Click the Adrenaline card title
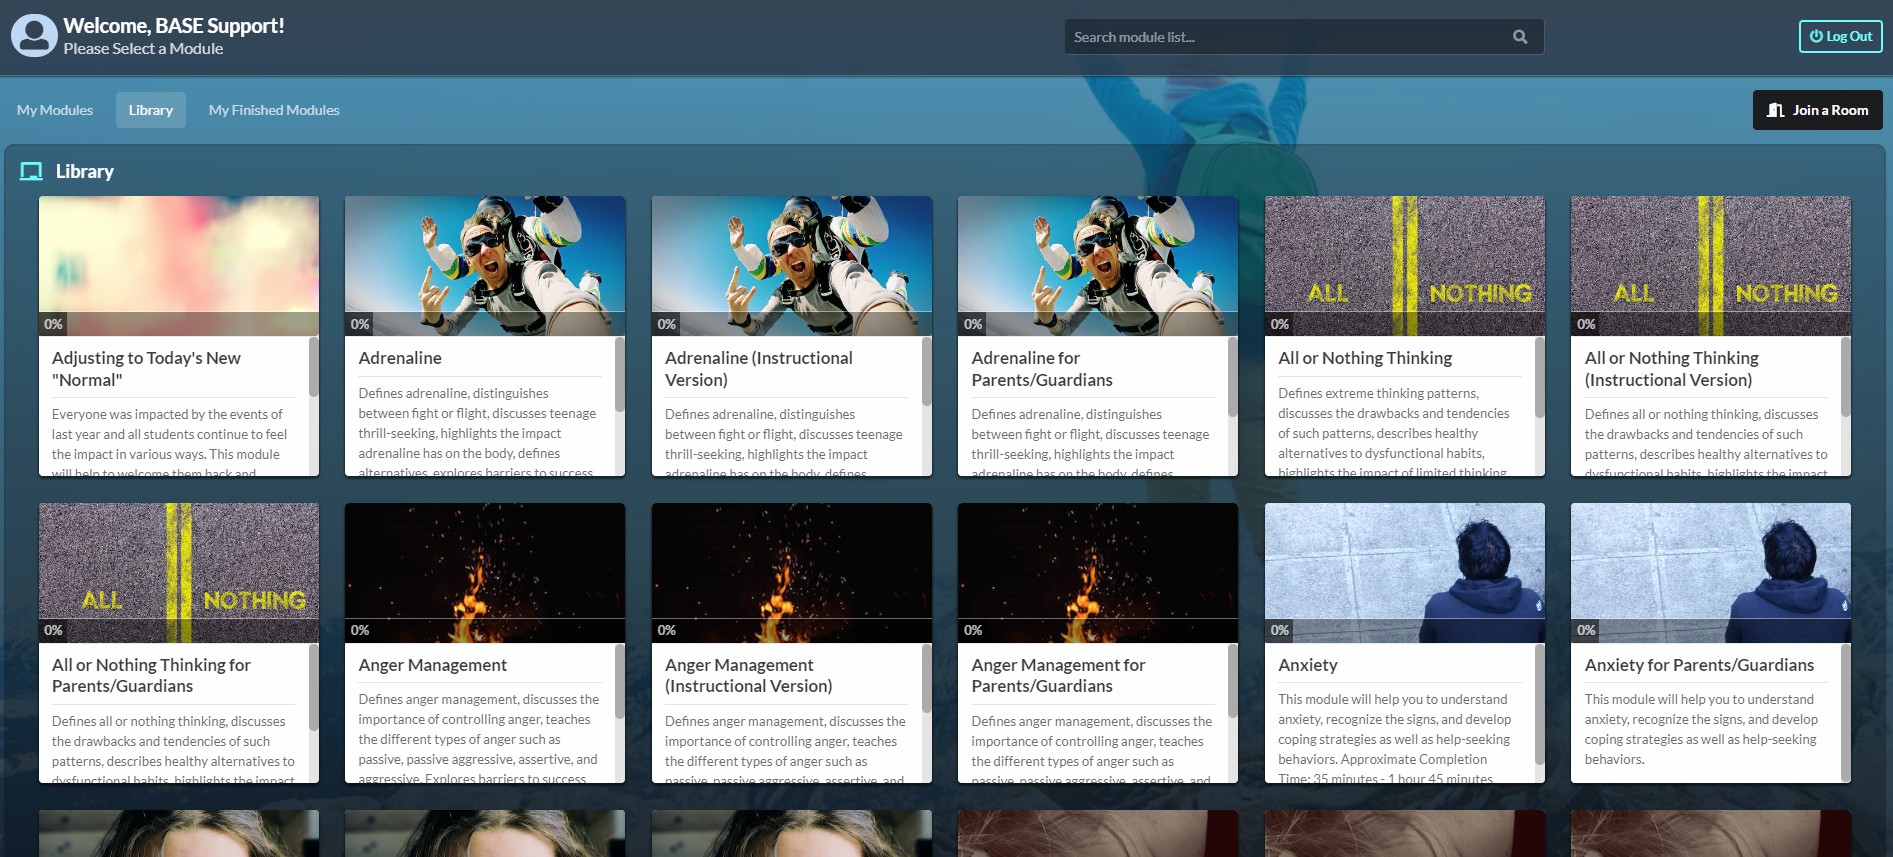The height and width of the screenshot is (857, 1893). point(400,358)
